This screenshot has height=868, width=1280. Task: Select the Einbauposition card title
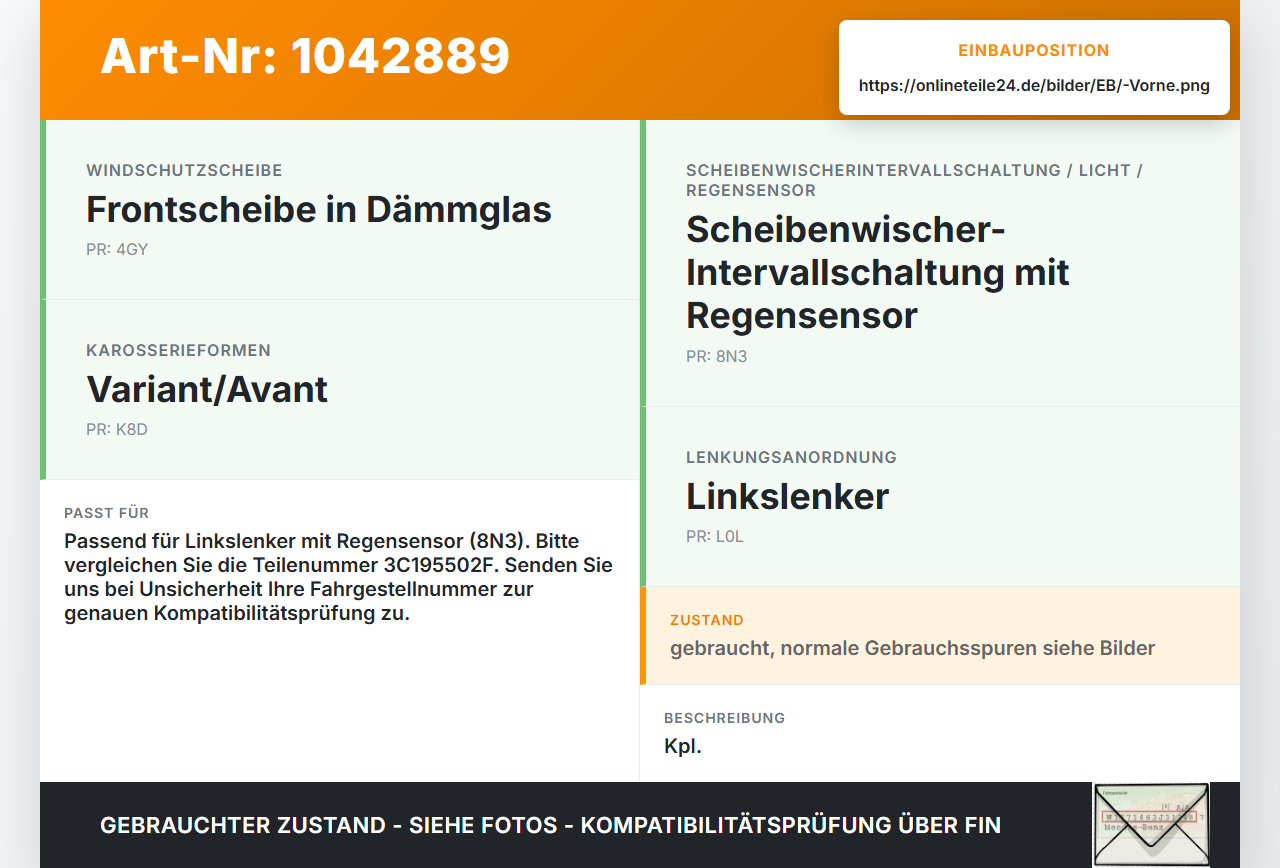pyautogui.click(x=1034, y=51)
